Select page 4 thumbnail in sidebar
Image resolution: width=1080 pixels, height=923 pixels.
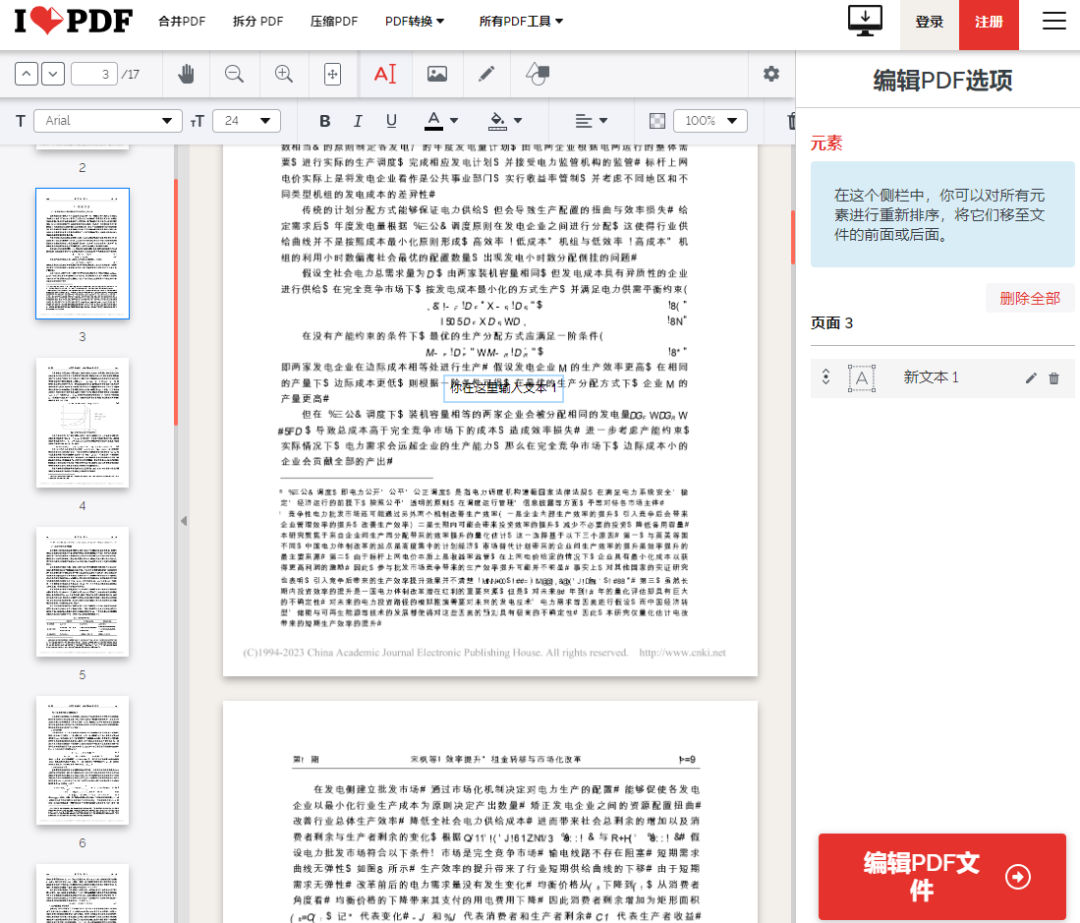[x=82, y=423]
